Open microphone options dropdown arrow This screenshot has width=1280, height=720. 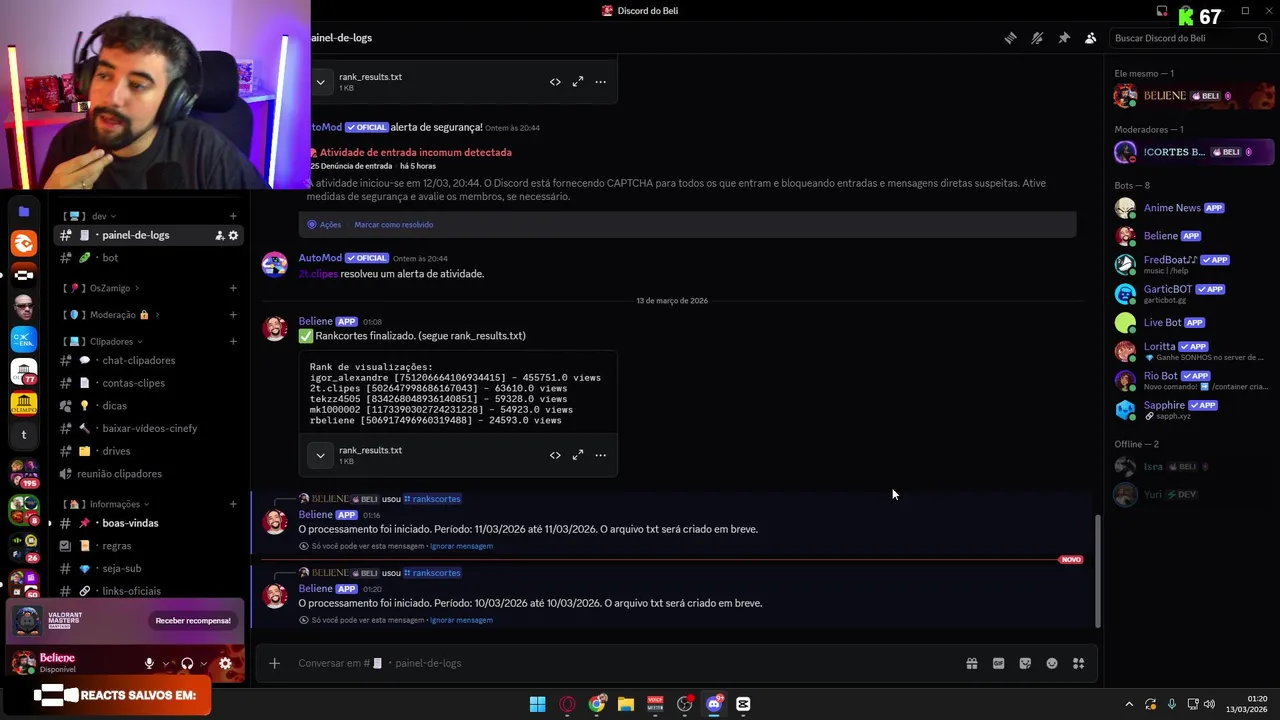166,663
